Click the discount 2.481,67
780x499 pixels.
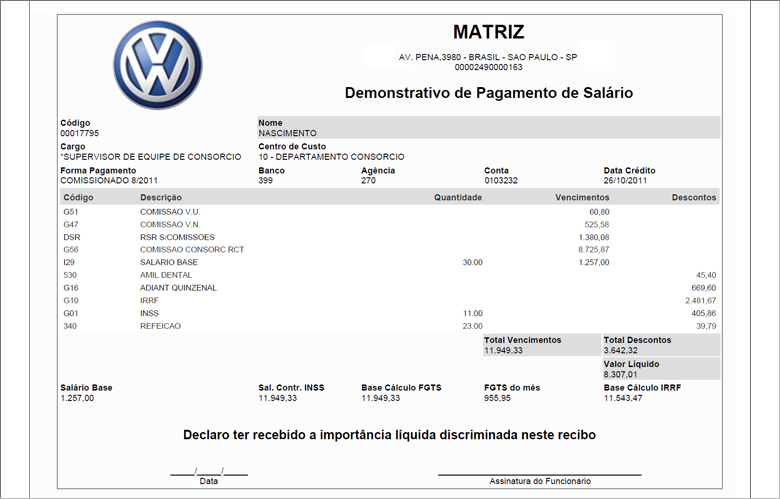[701, 300]
